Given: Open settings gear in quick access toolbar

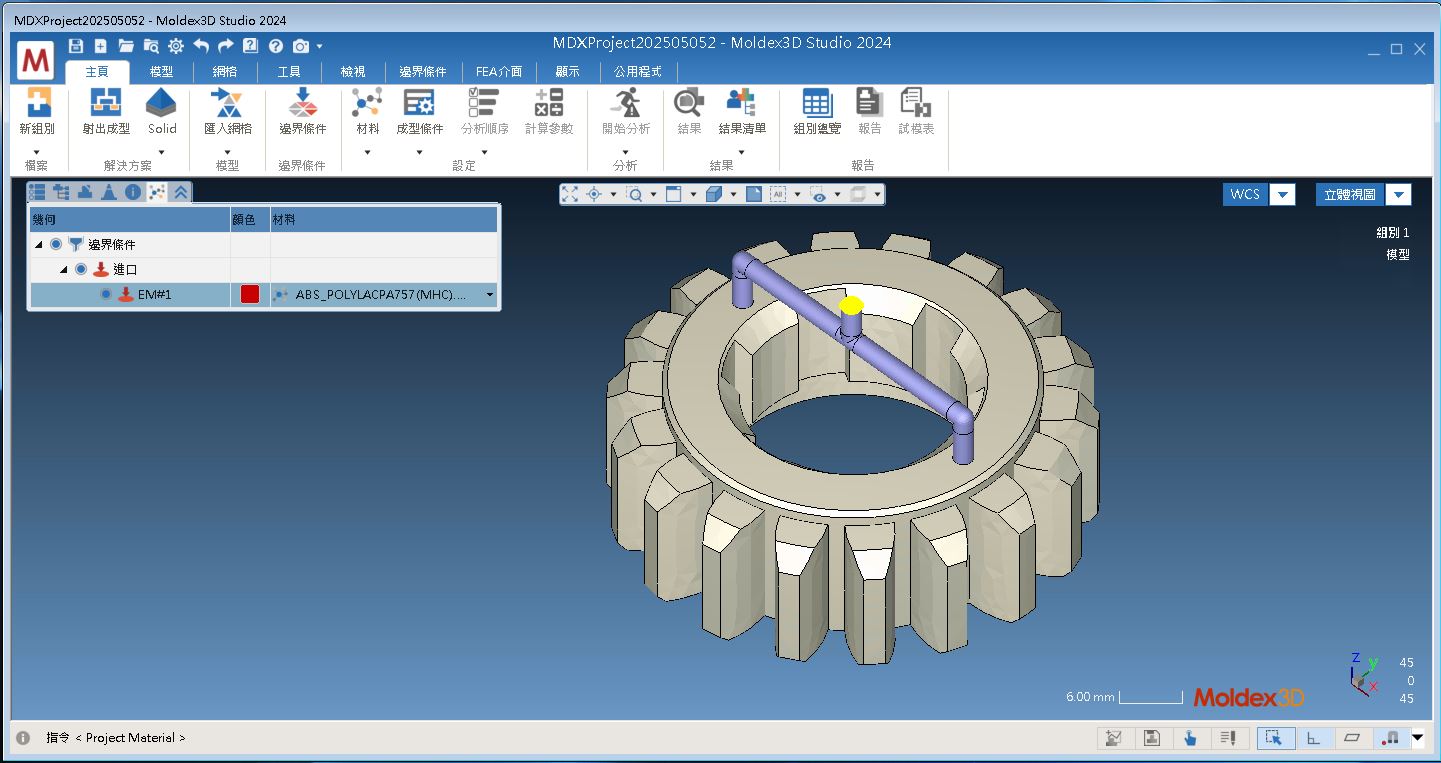Looking at the screenshot, I should 176,46.
